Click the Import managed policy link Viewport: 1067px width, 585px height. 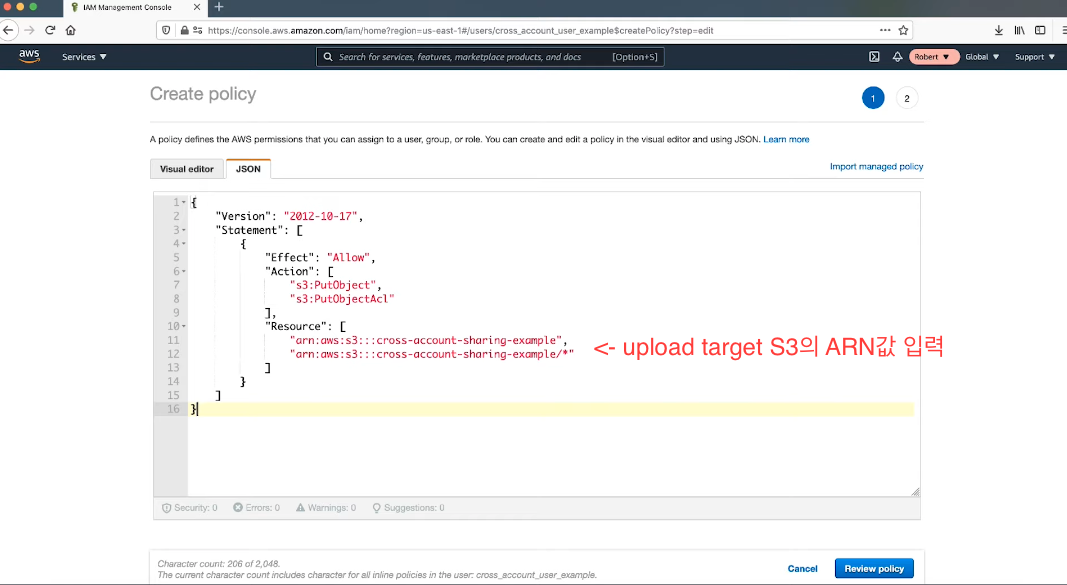tap(876, 166)
